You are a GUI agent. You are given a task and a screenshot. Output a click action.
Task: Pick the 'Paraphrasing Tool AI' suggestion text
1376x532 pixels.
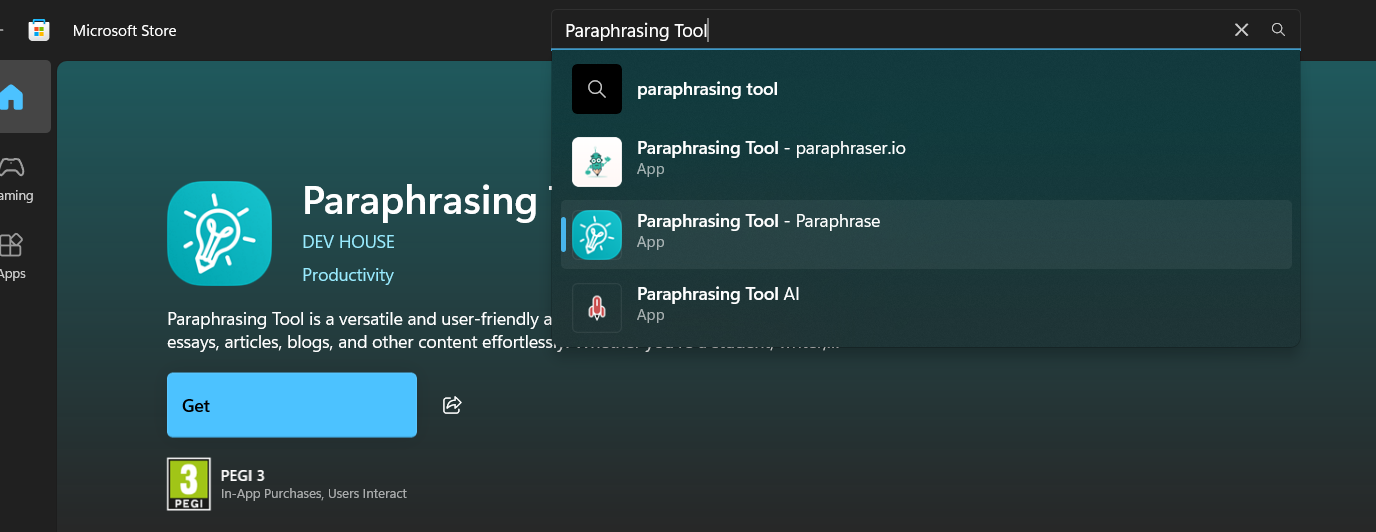718,295
